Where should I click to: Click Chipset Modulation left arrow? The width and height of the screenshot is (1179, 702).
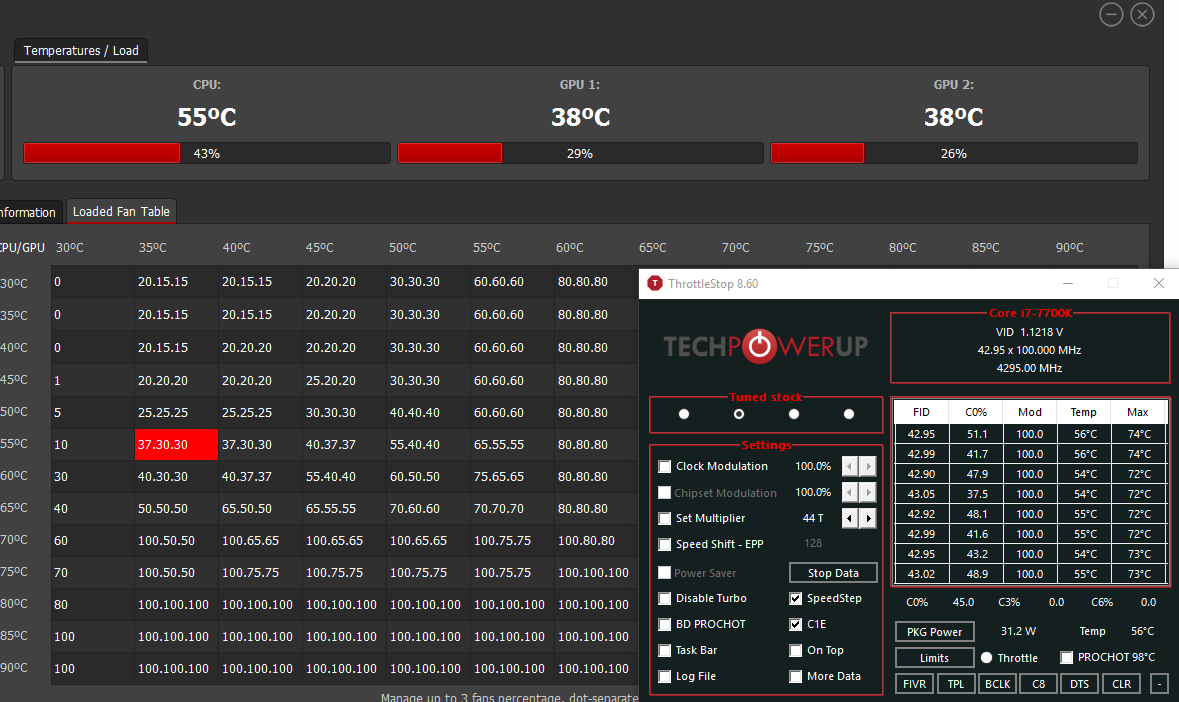coord(850,492)
